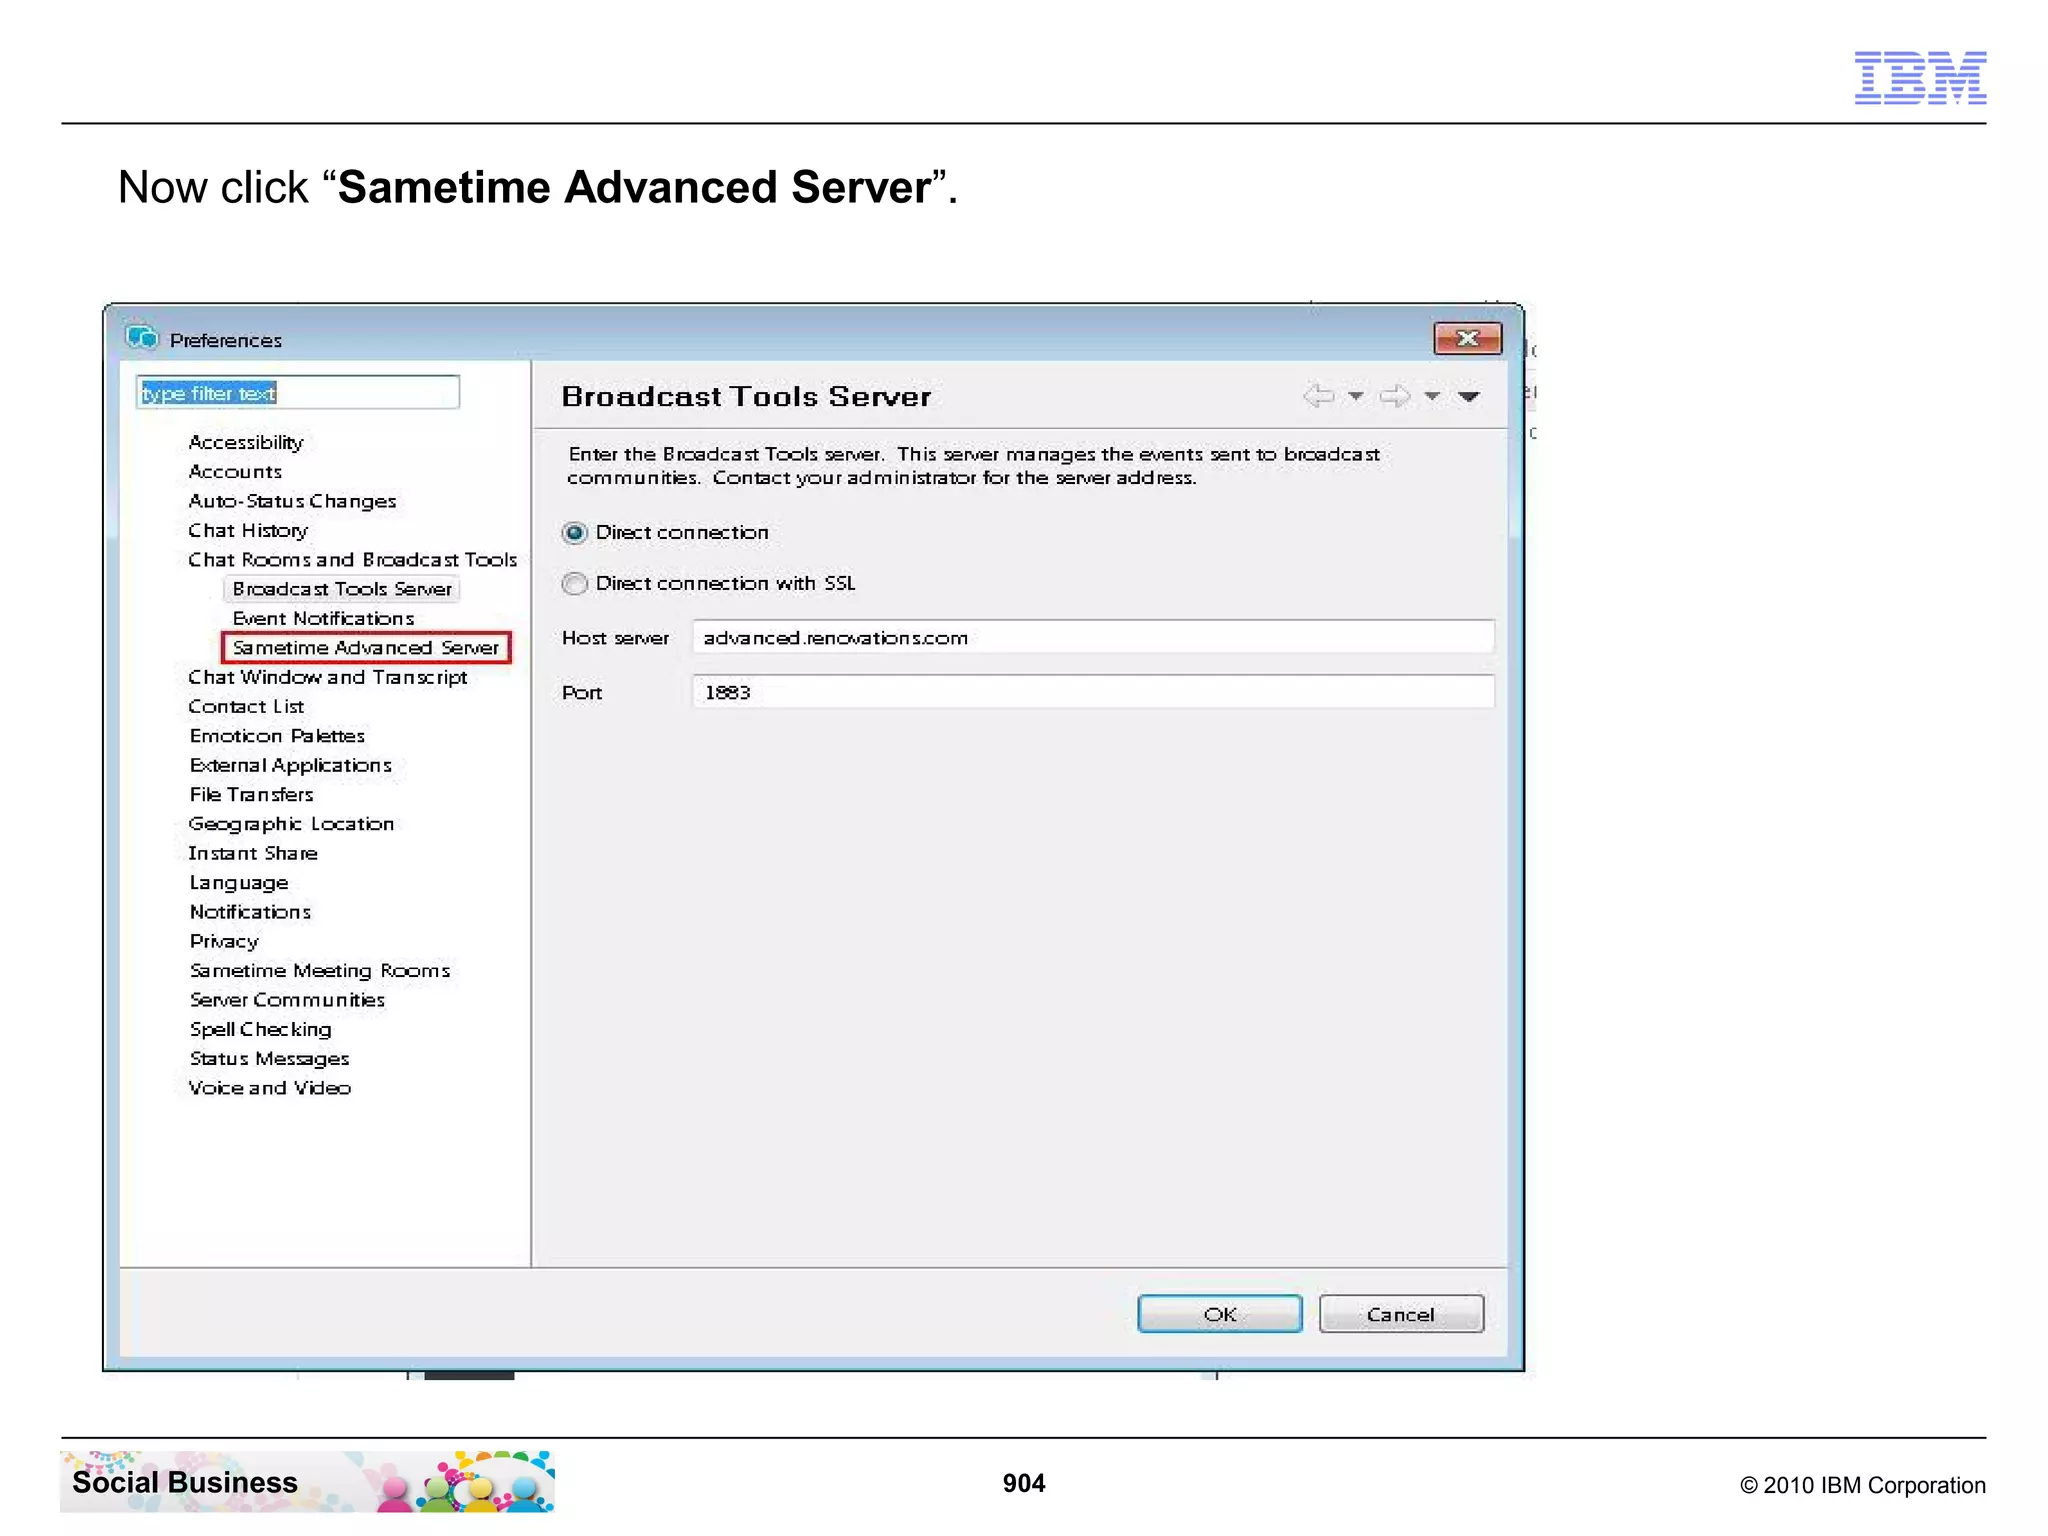Open Geographic Location preferences
The width and height of the screenshot is (2048, 1536).
tap(291, 824)
